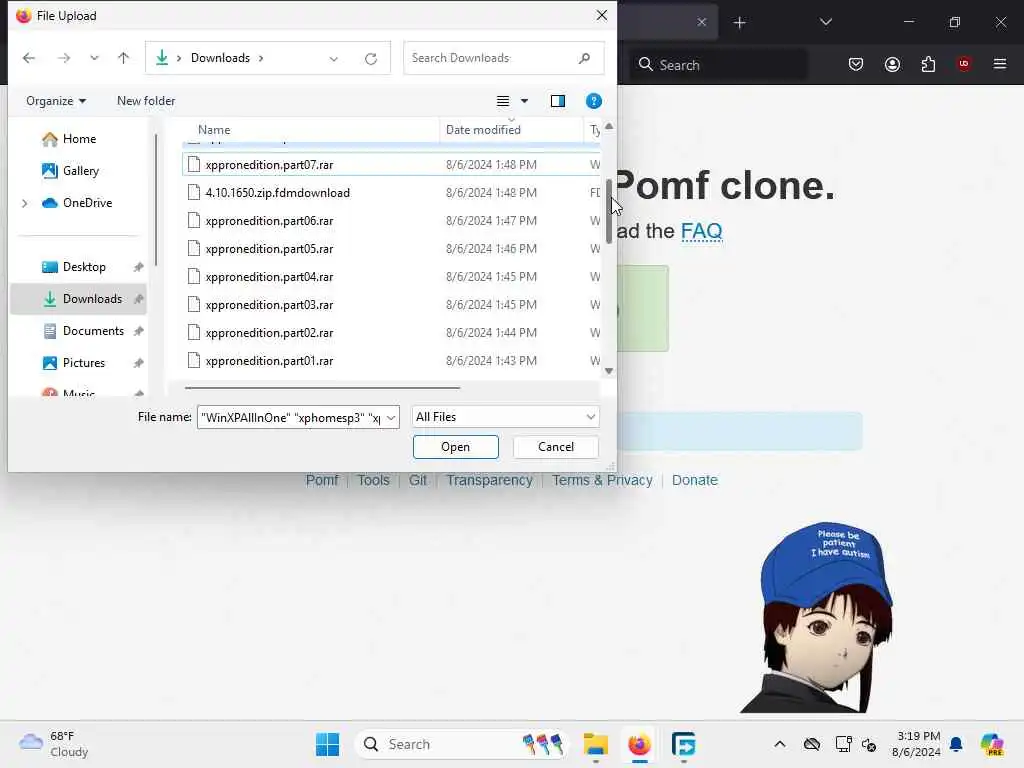Toggle the preview pane

[x=558, y=101]
